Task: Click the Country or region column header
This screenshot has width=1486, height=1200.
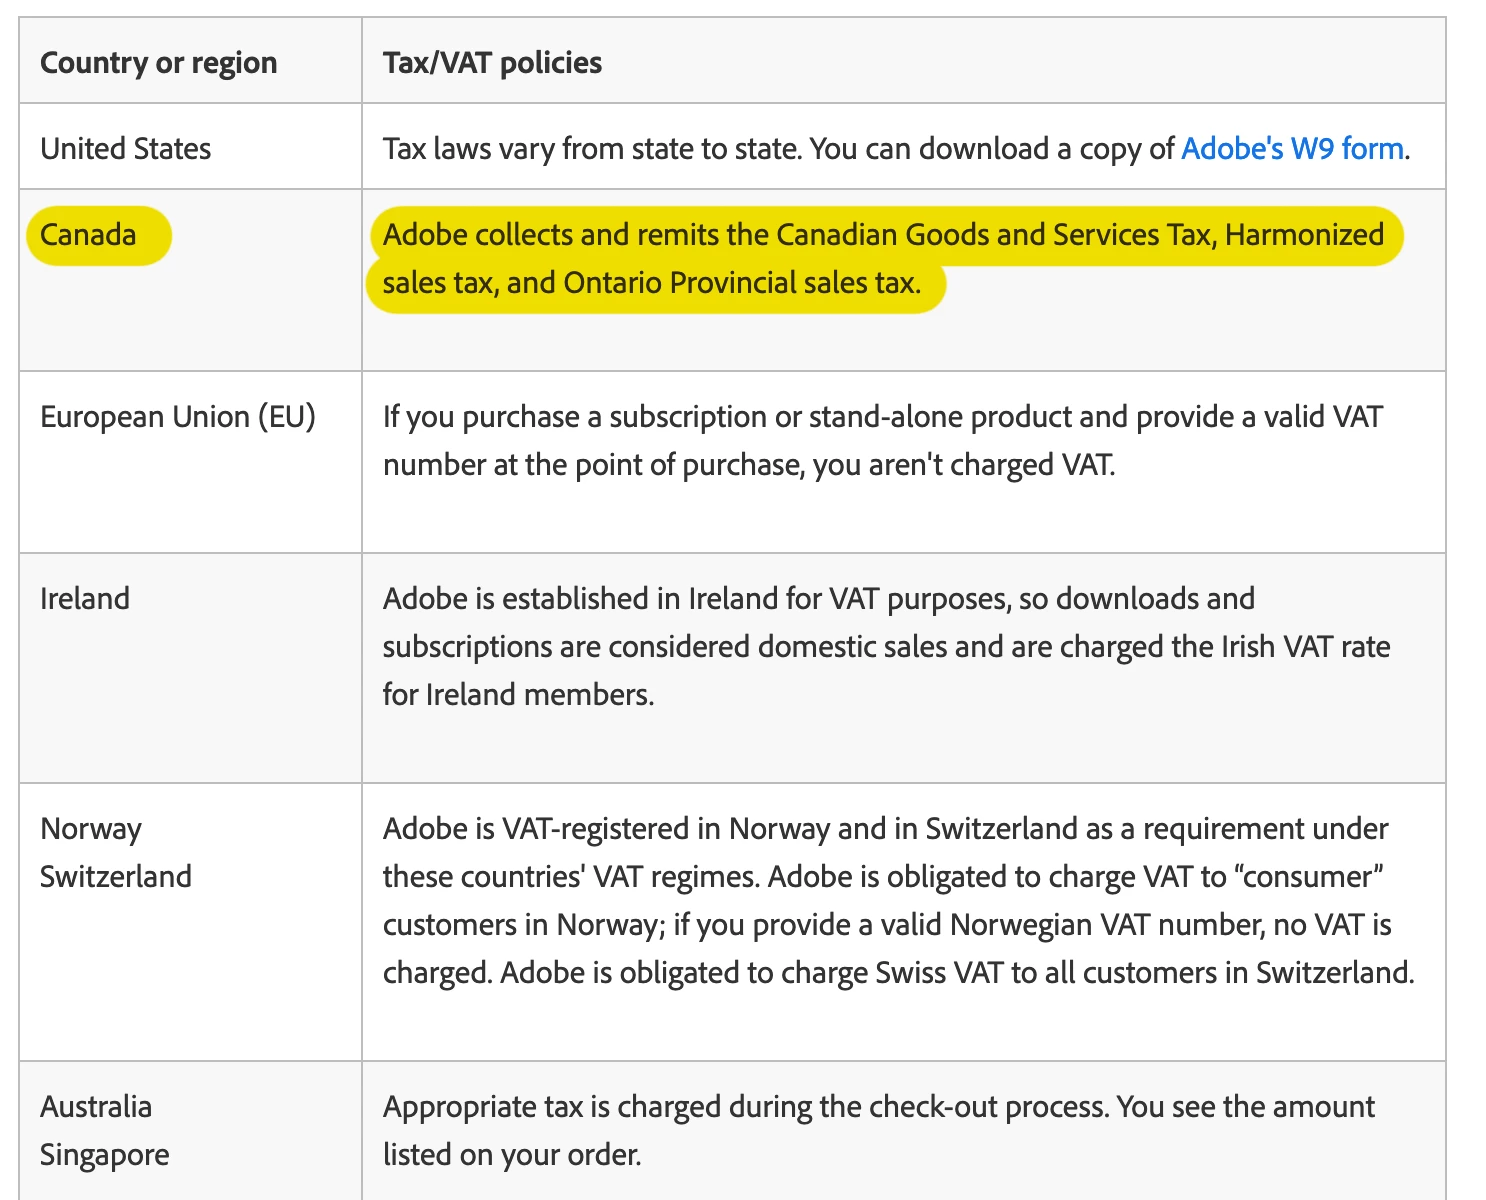Action: point(159,62)
